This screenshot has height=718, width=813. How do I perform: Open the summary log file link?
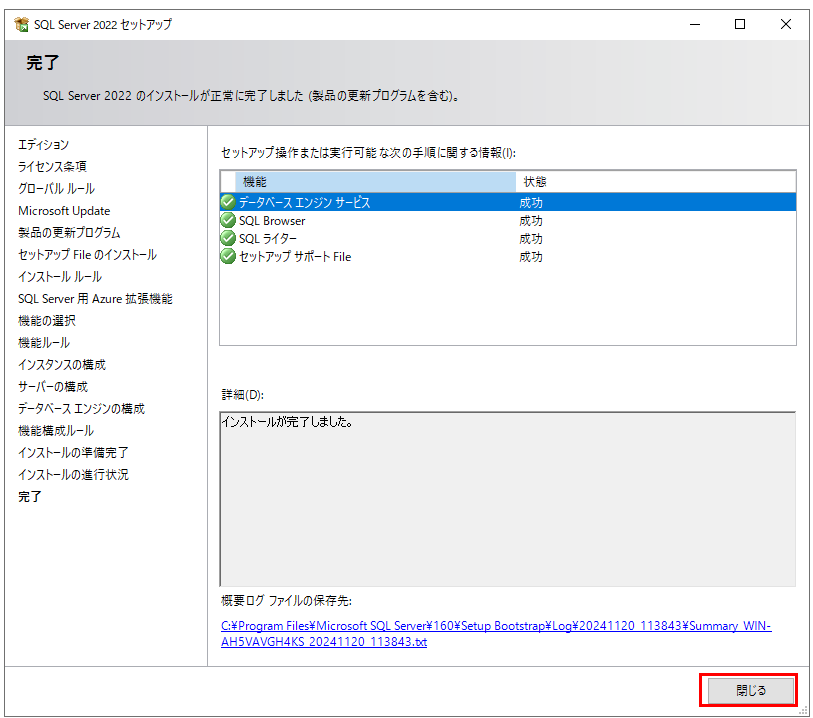tap(495, 633)
